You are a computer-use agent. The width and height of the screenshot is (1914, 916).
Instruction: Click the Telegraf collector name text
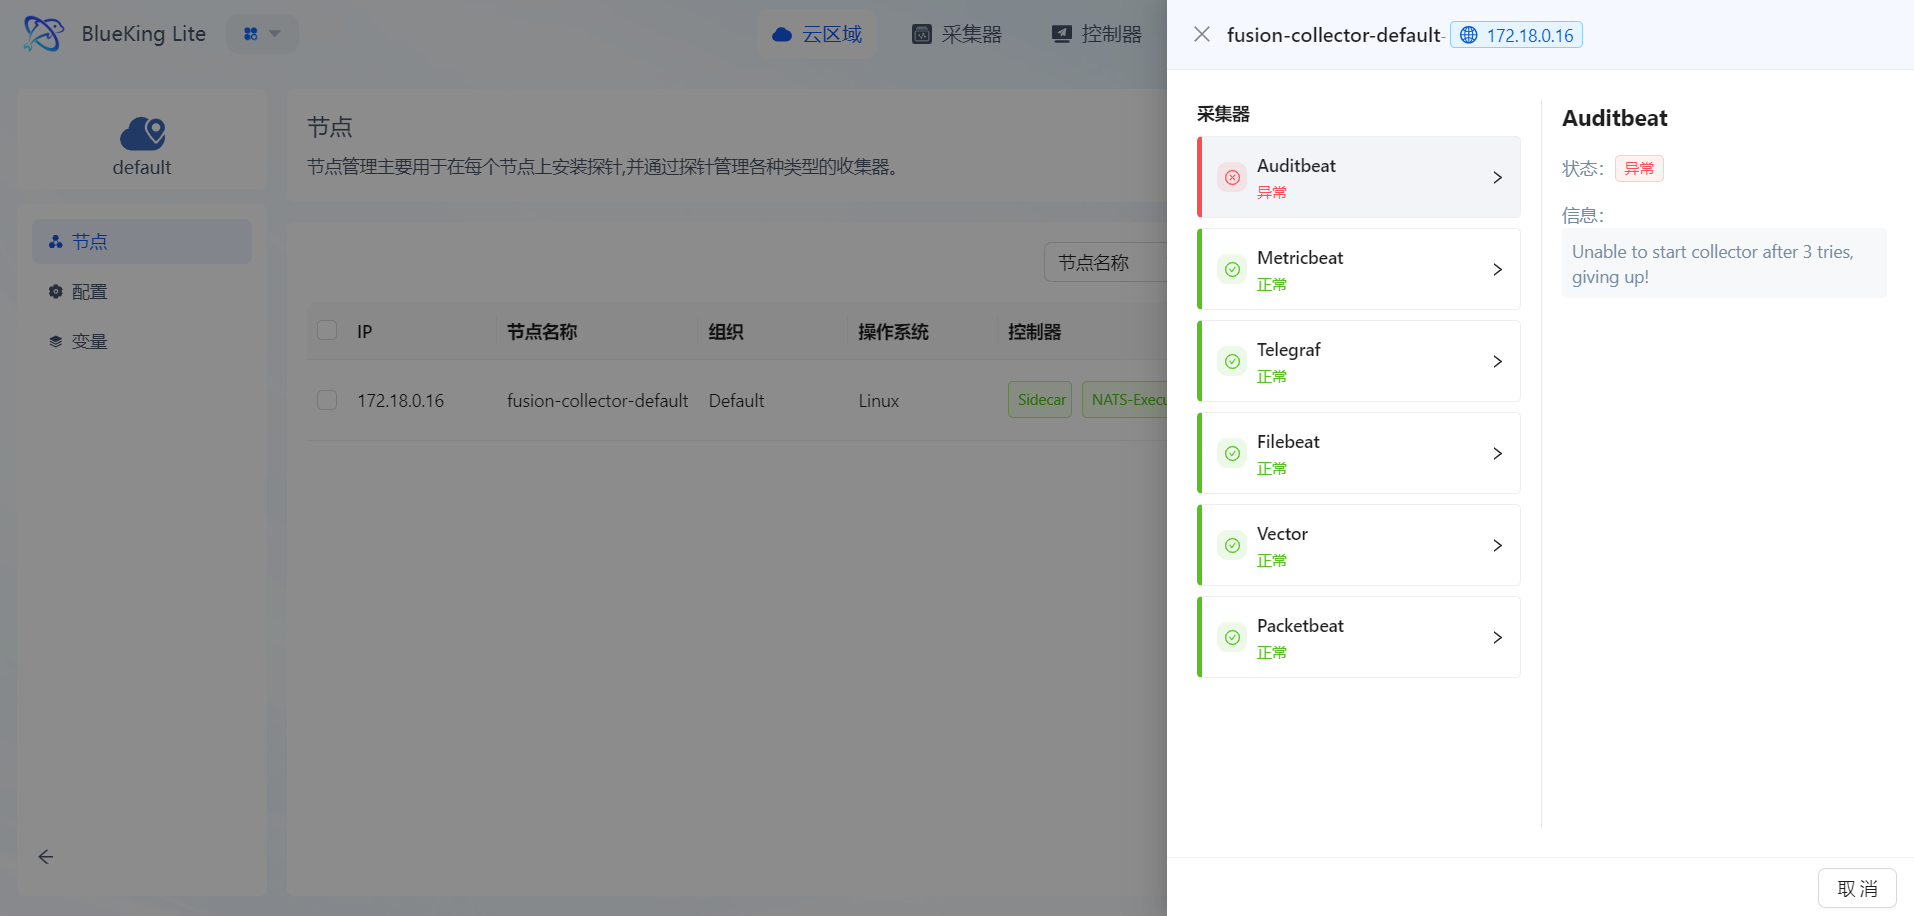tap(1288, 350)
